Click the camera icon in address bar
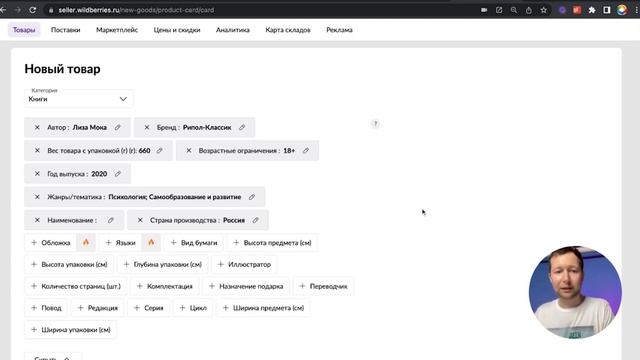Image resolution: width=640 pixels, height=360 pixels. pos(484,10)
